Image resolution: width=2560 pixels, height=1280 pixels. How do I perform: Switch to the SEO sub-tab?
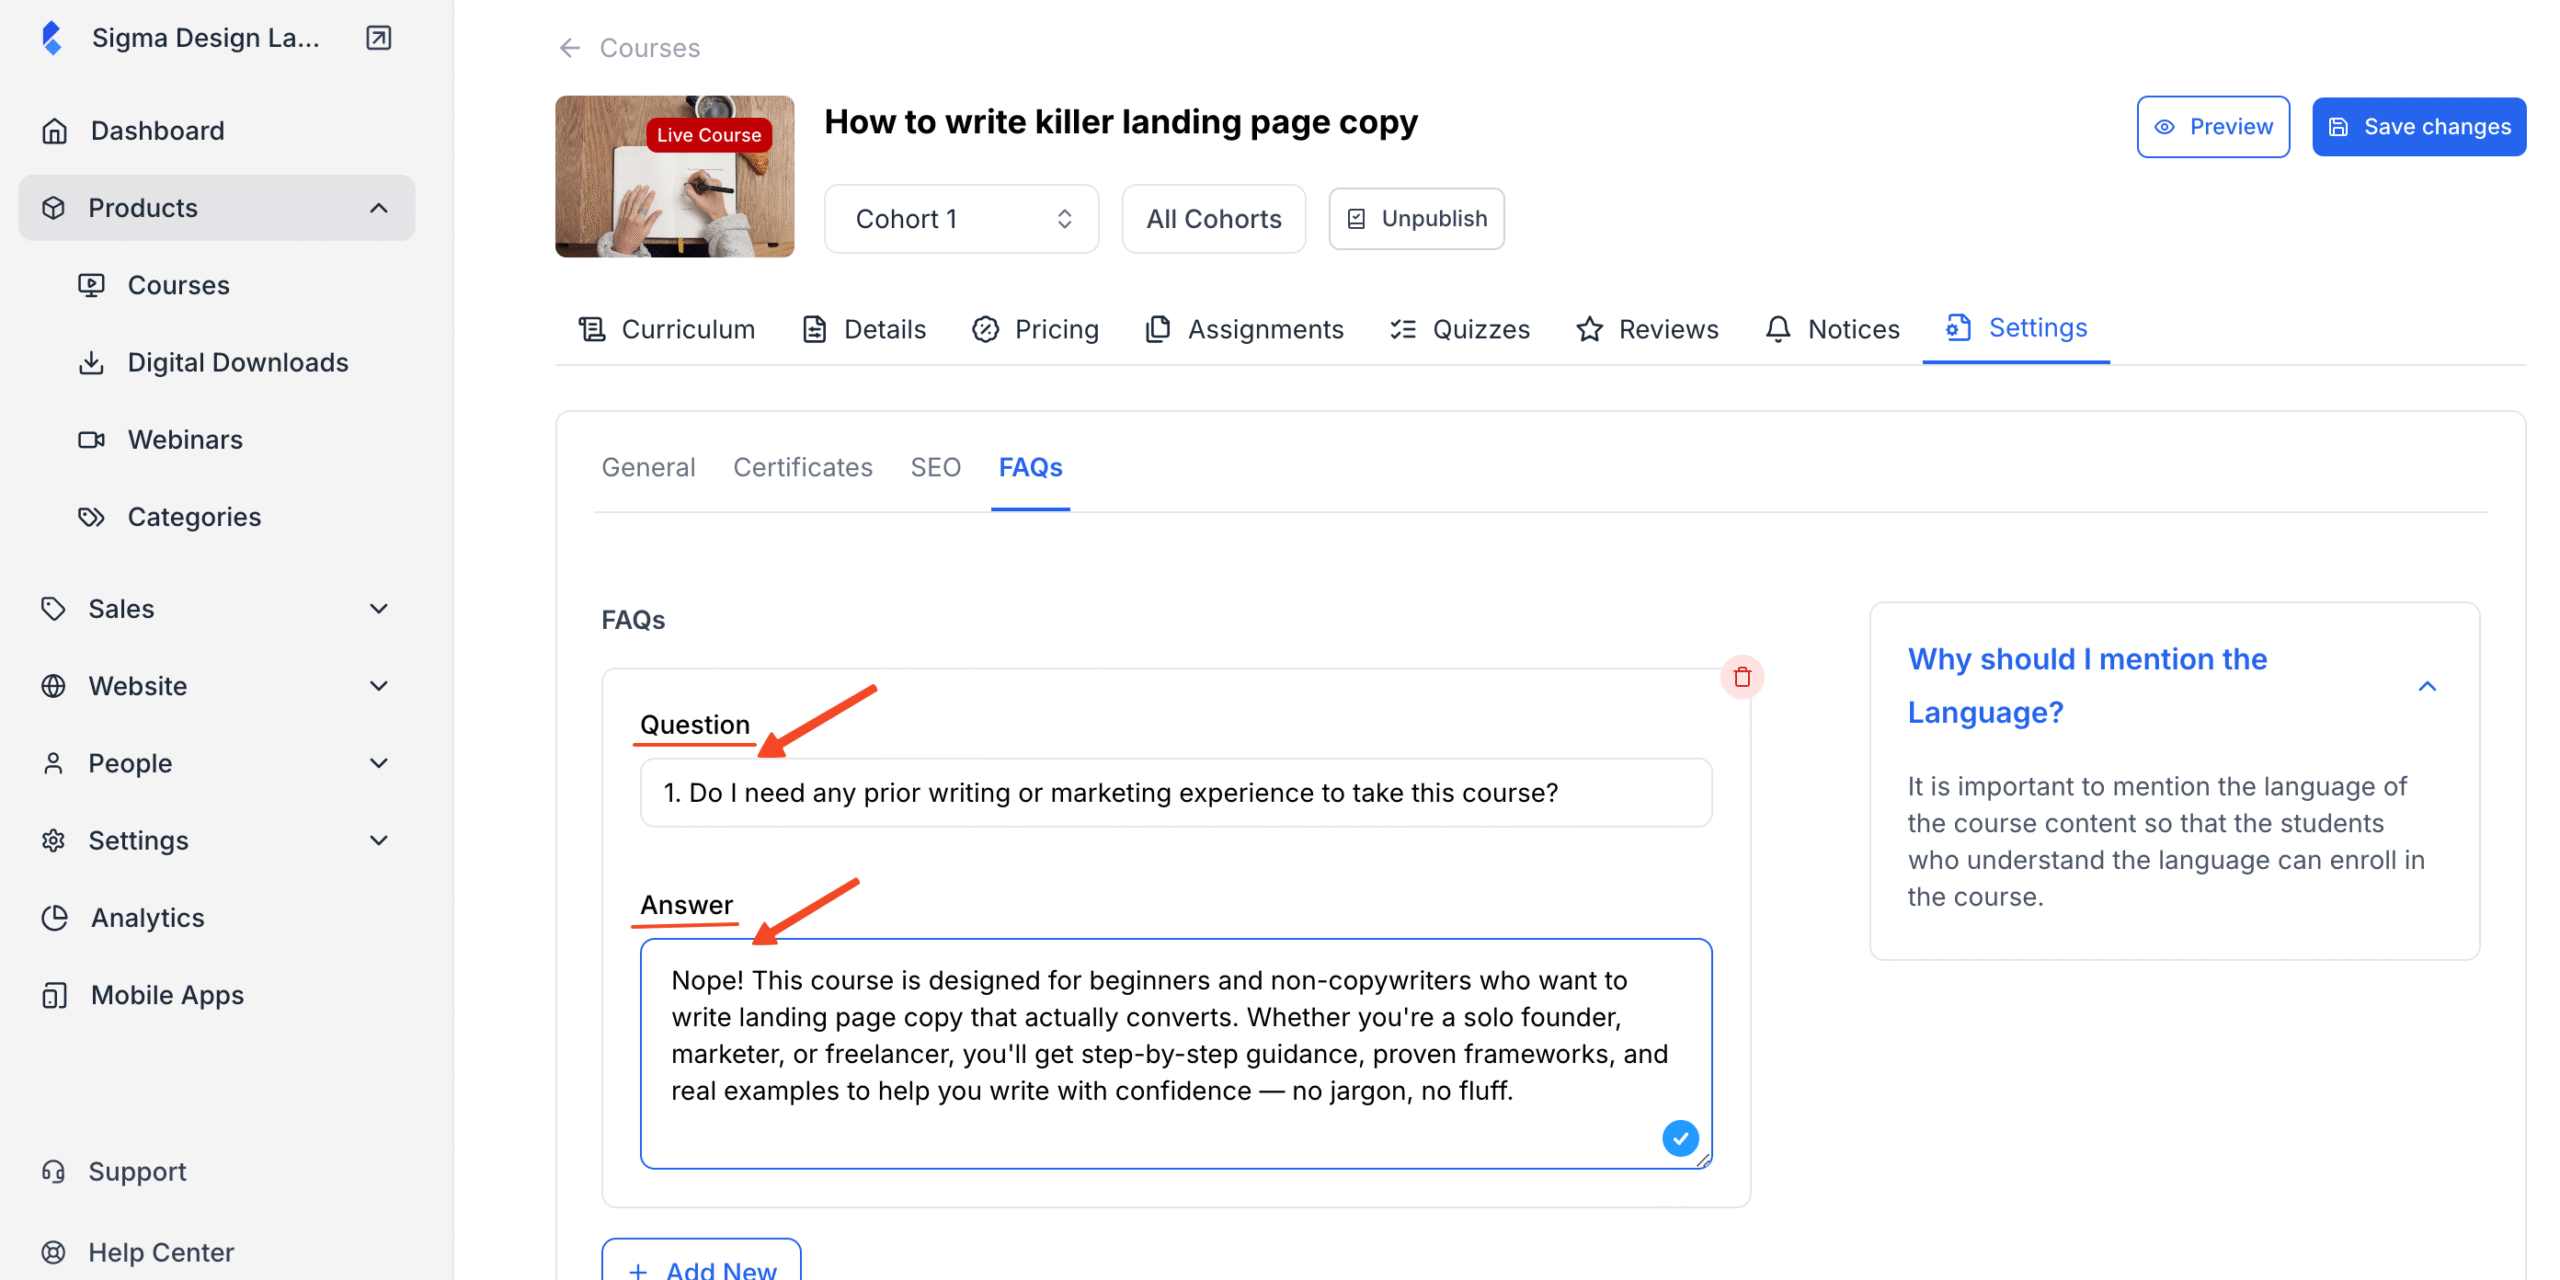click(935, 467)
